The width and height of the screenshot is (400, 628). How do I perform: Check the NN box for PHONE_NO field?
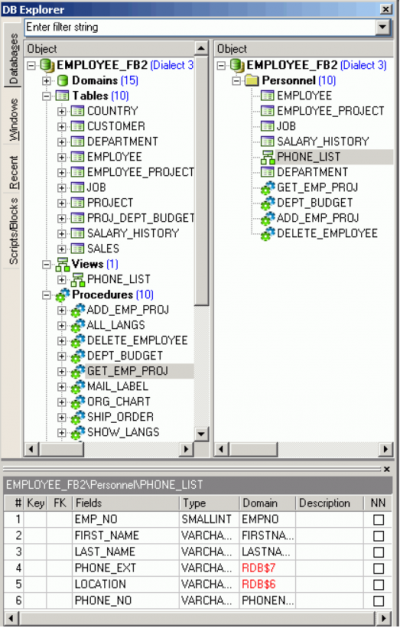click(378, 601)
